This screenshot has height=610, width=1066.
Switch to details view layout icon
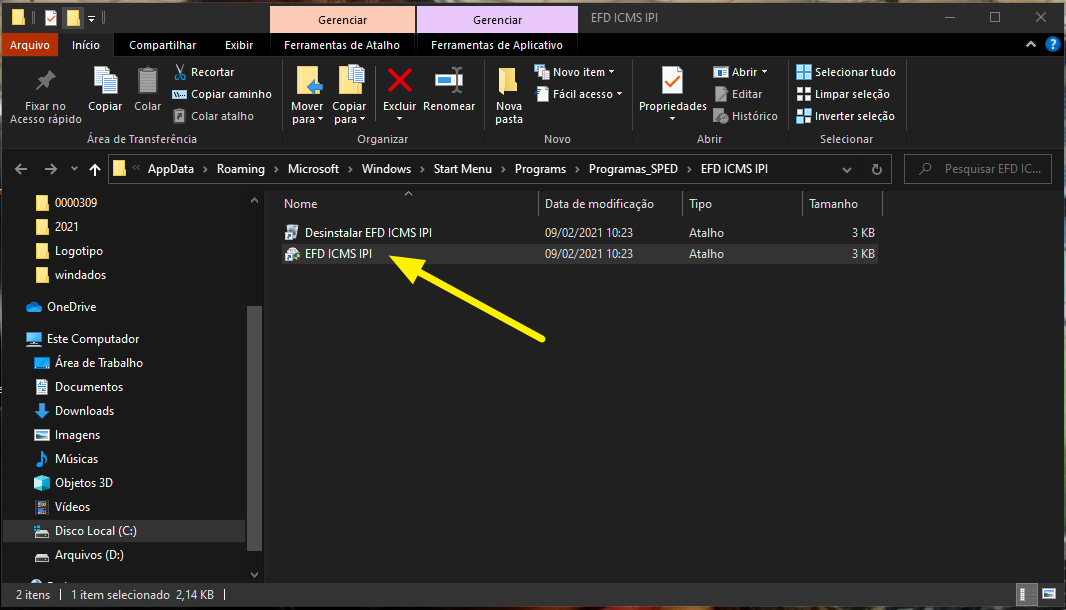coord(1027,594)
